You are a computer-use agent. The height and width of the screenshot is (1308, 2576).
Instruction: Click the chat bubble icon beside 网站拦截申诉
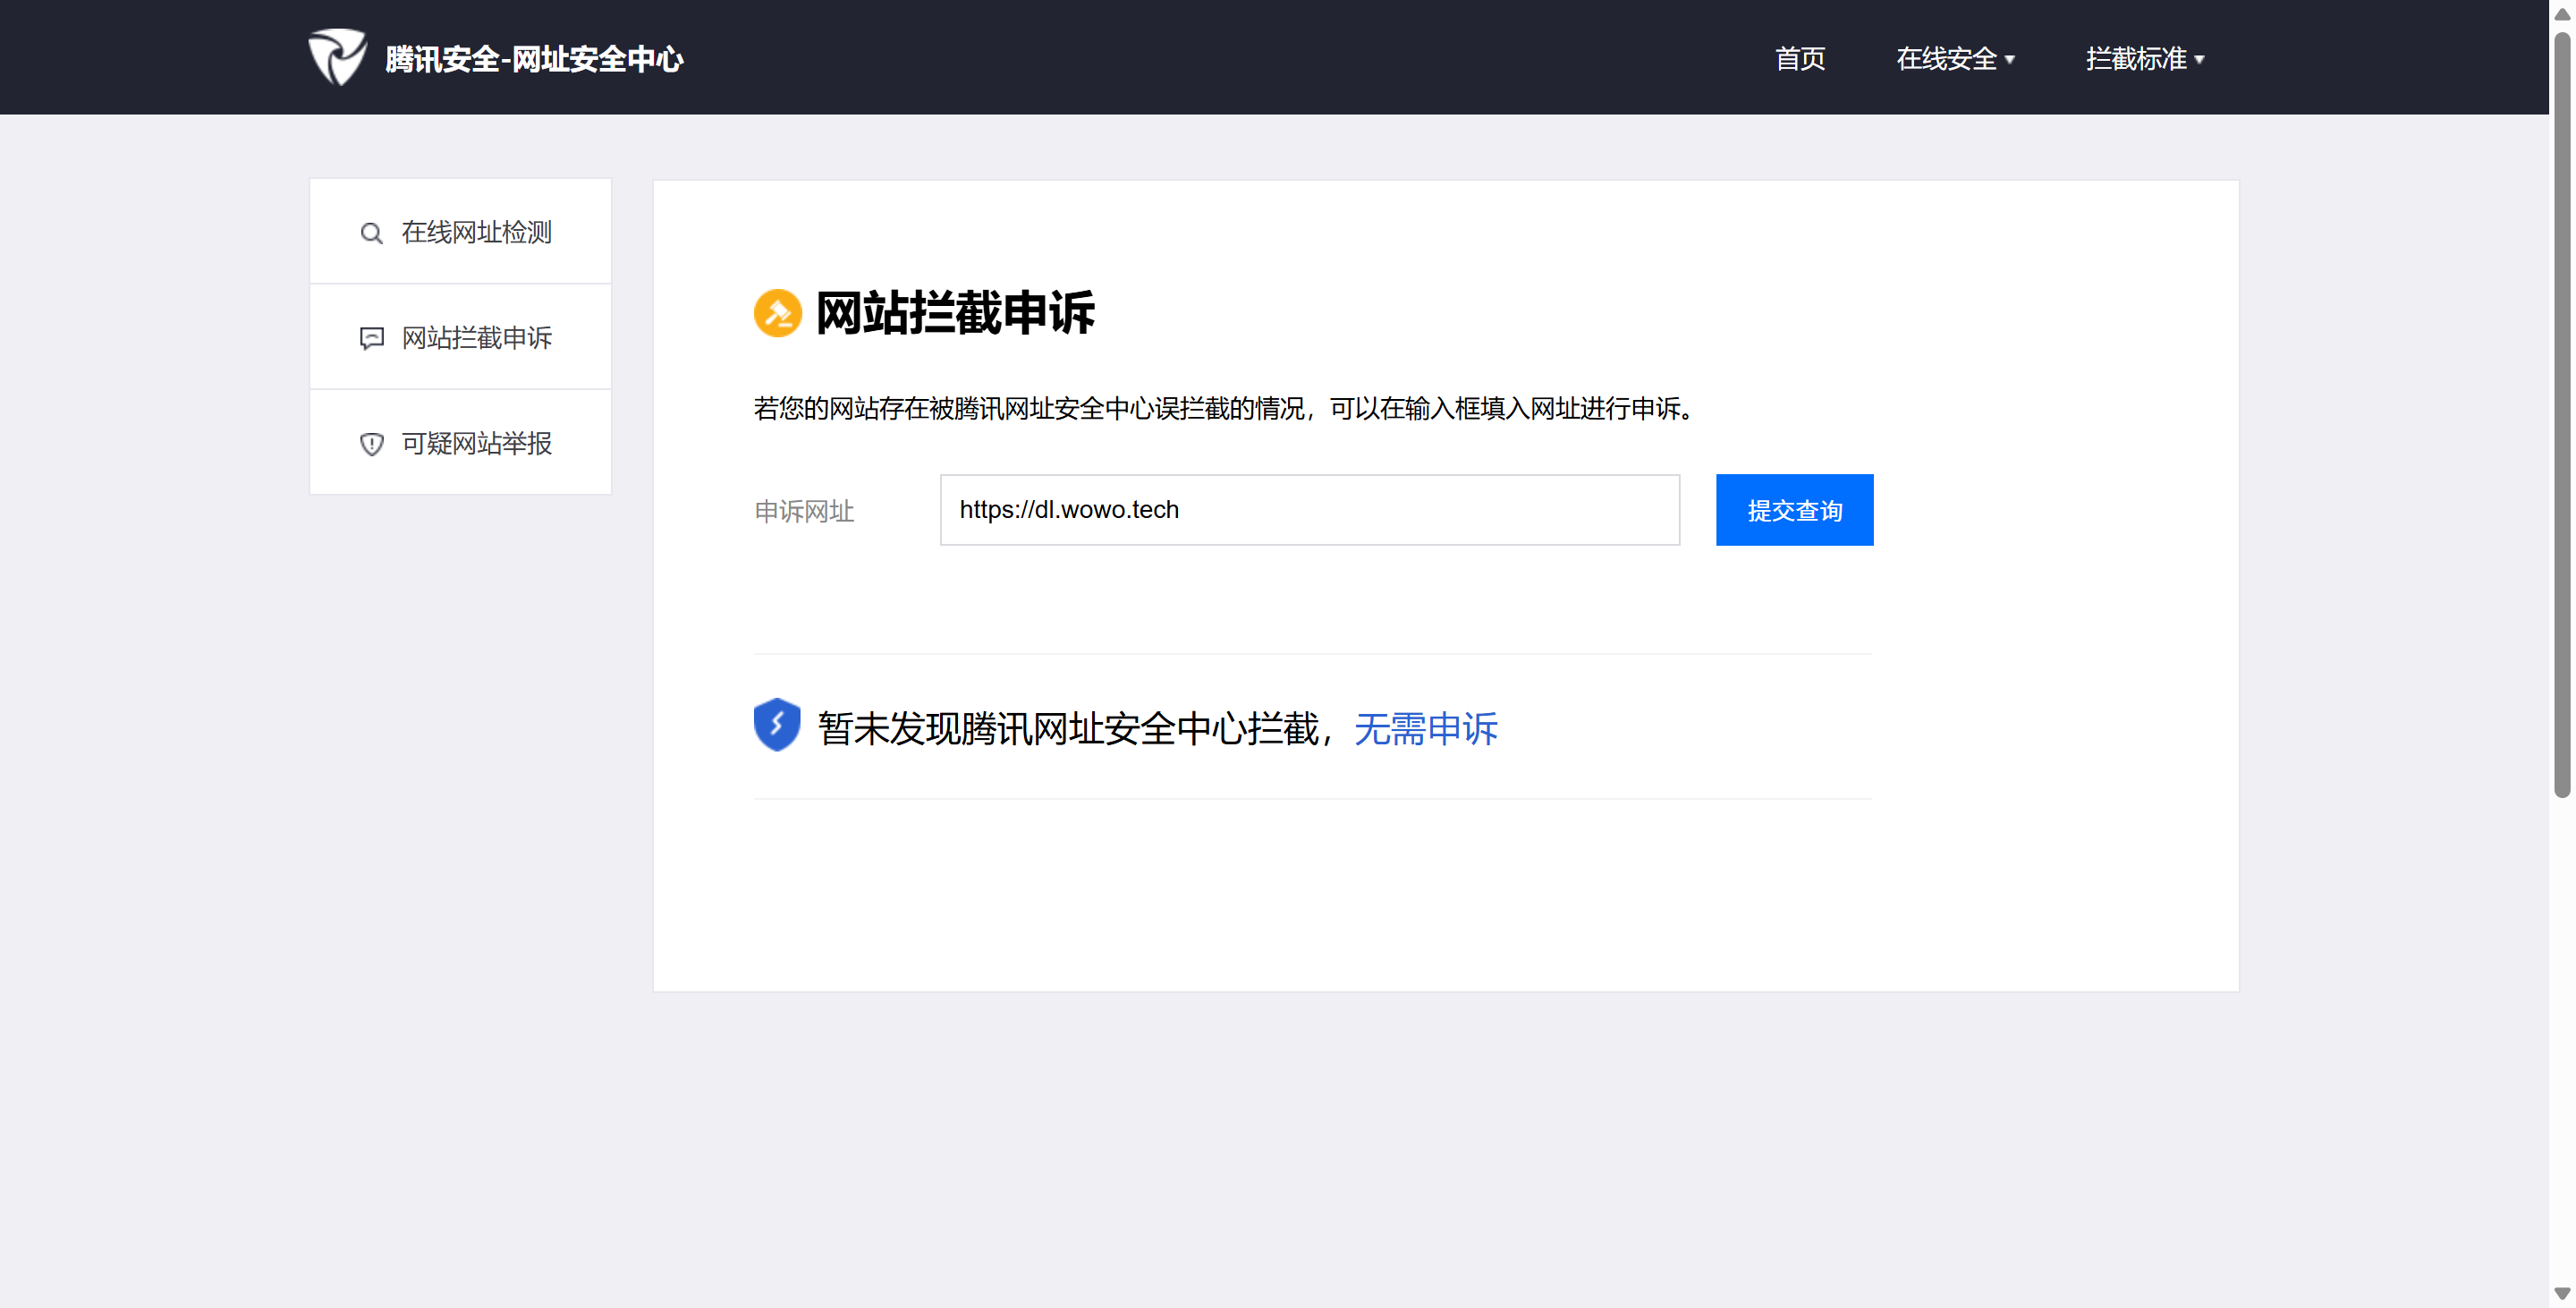[x=371, y=338]
